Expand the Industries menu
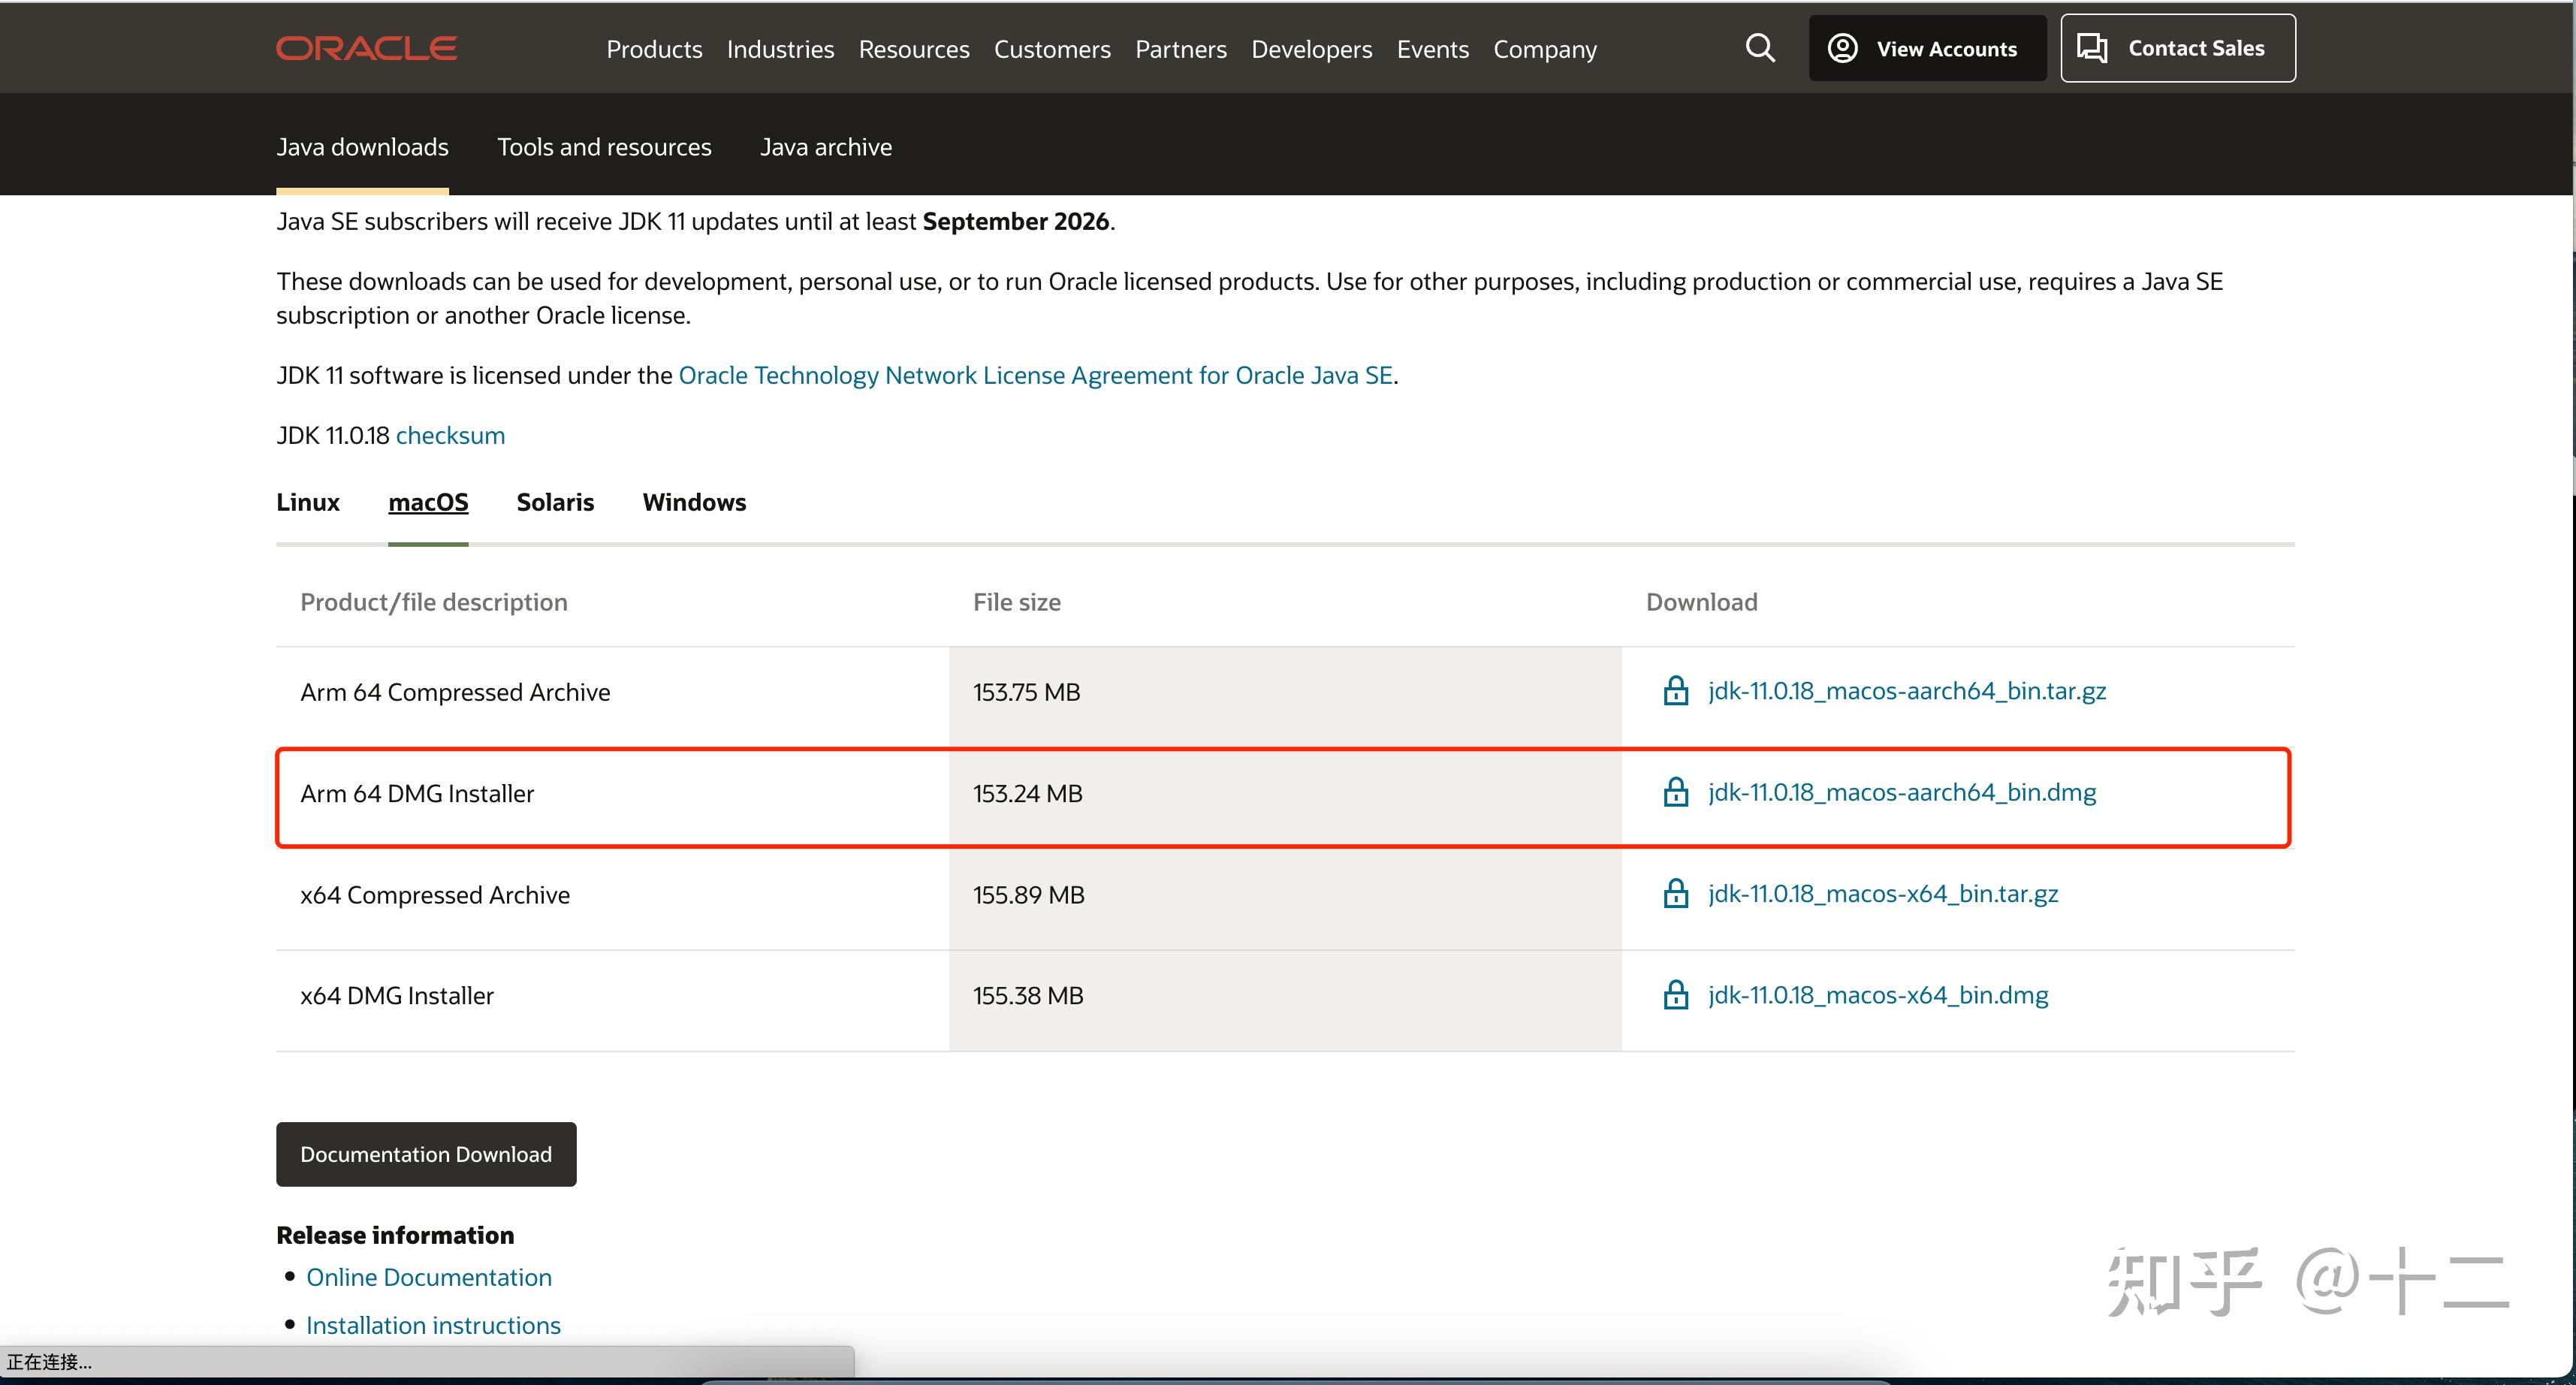 pos(780,49)
